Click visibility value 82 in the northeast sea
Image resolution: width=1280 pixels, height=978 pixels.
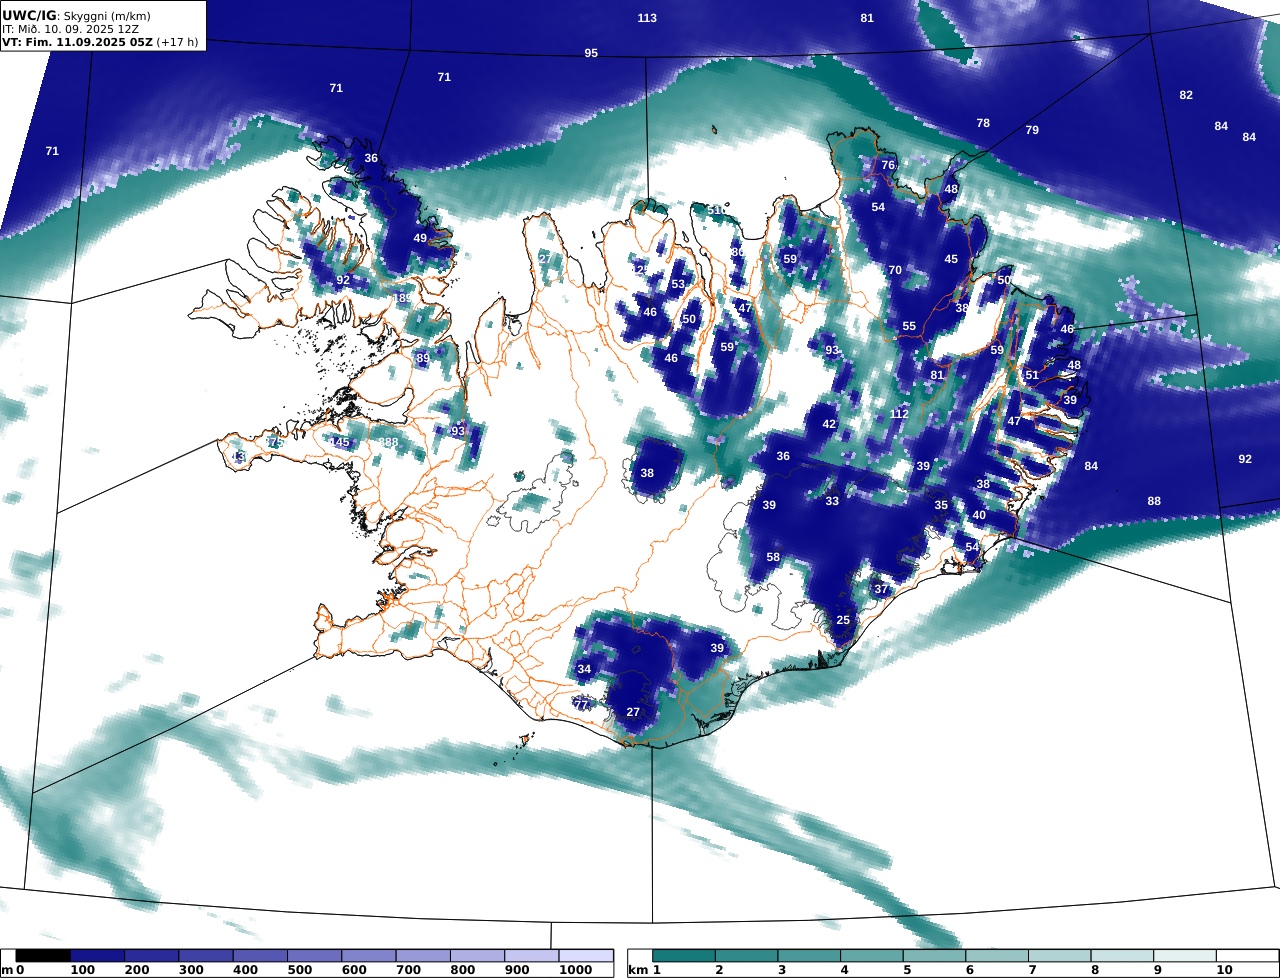tap(1186, 95)
